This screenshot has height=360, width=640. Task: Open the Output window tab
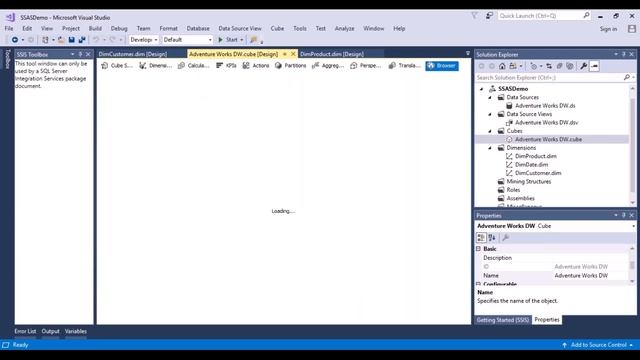coord(51,331)
